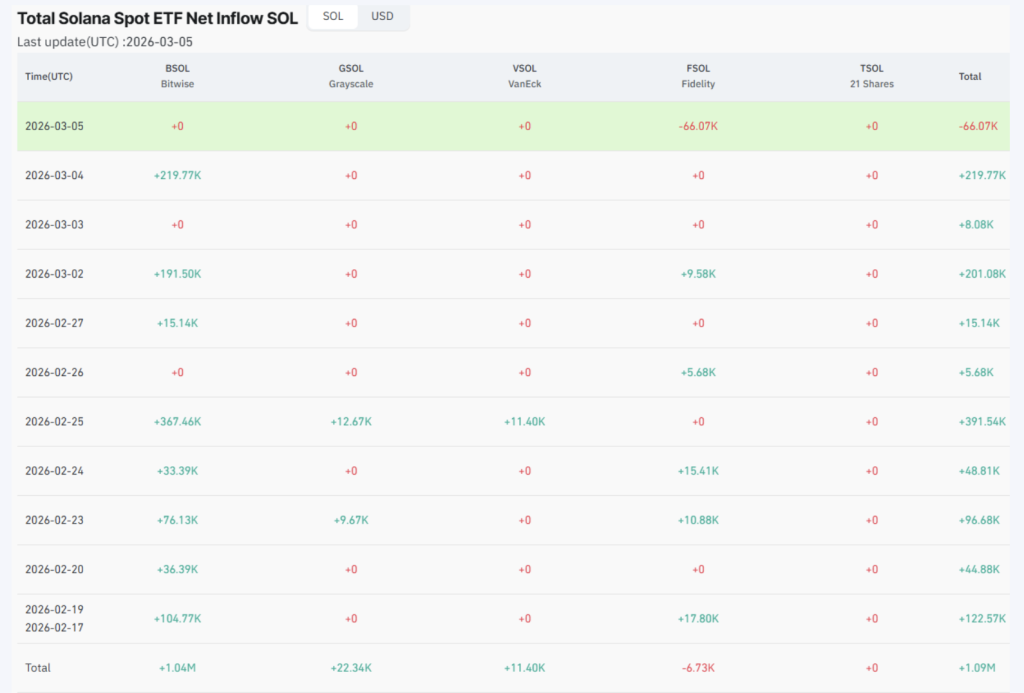Click the FSOL Fidelity column header
Screen dimensions: 1024x693
coord(698,76)
